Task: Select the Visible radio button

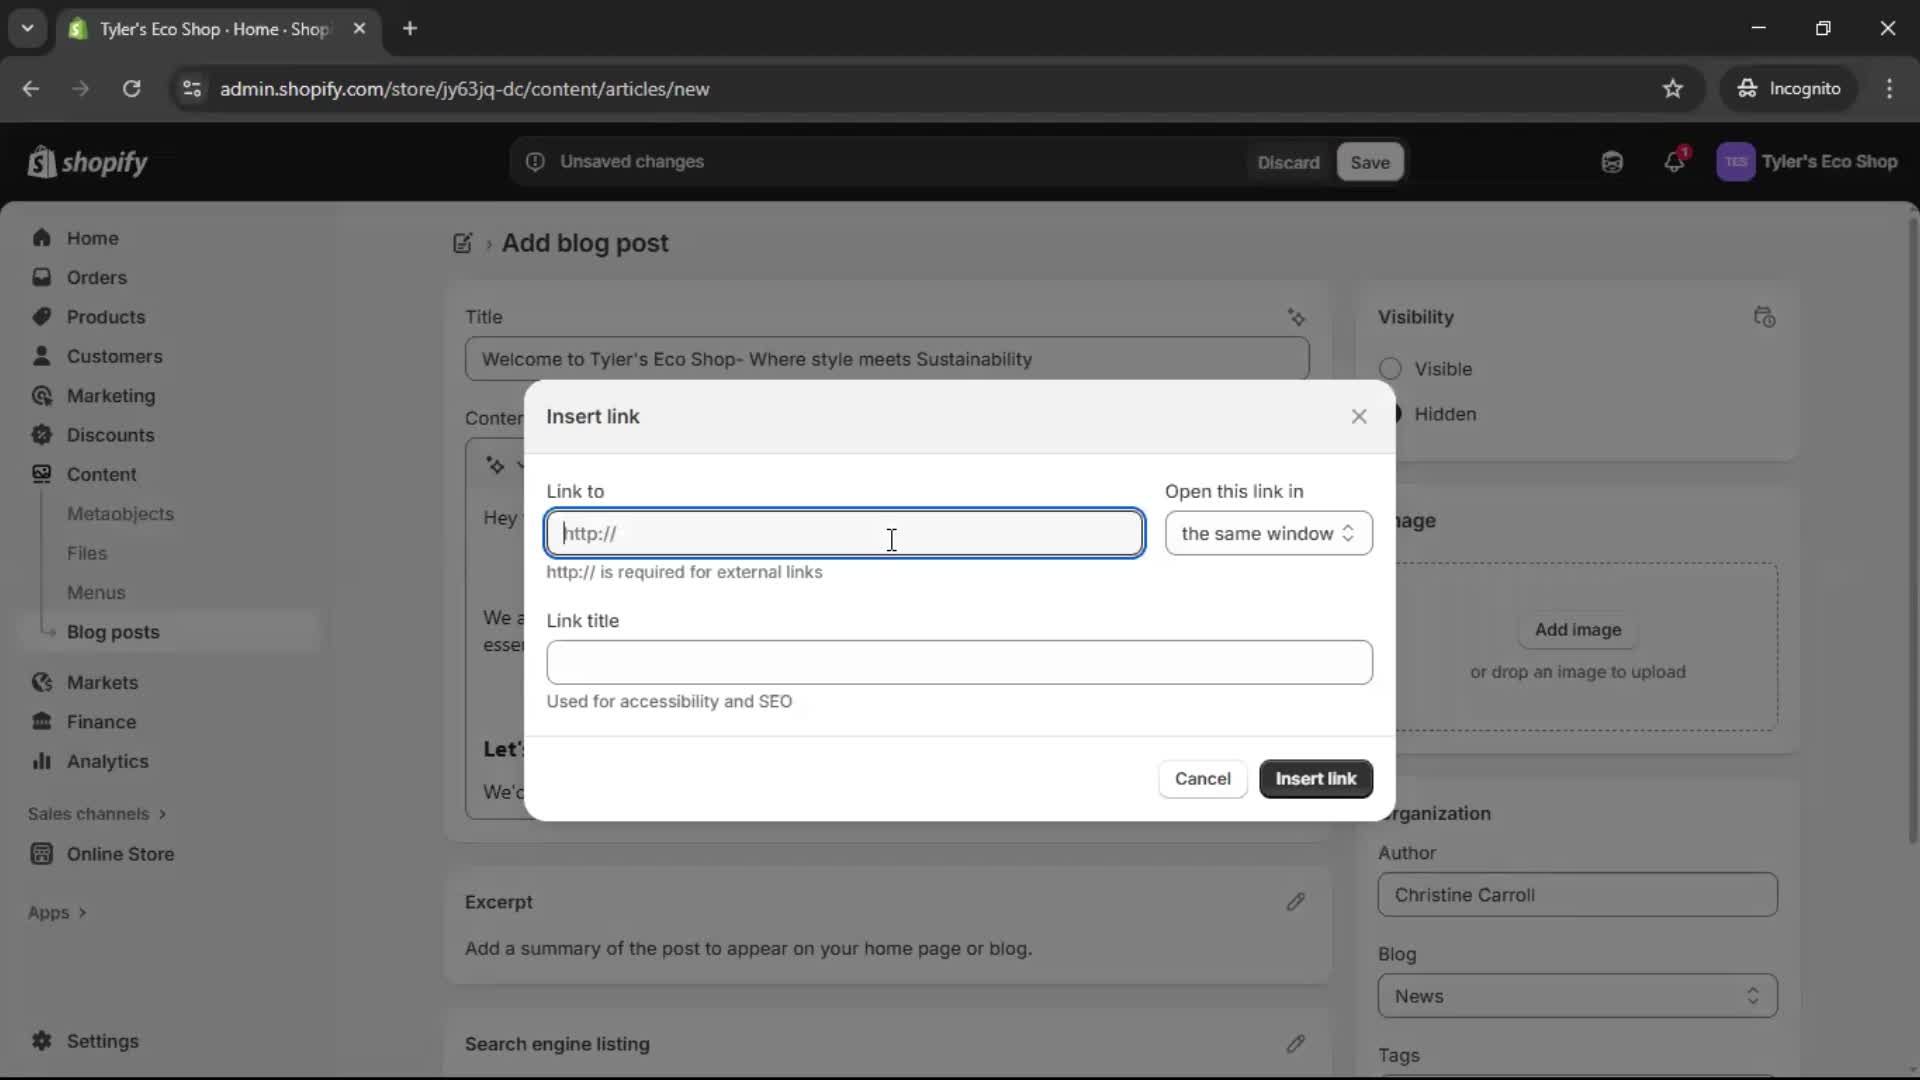Action: pyautogui.click(x=1390, y=369)
